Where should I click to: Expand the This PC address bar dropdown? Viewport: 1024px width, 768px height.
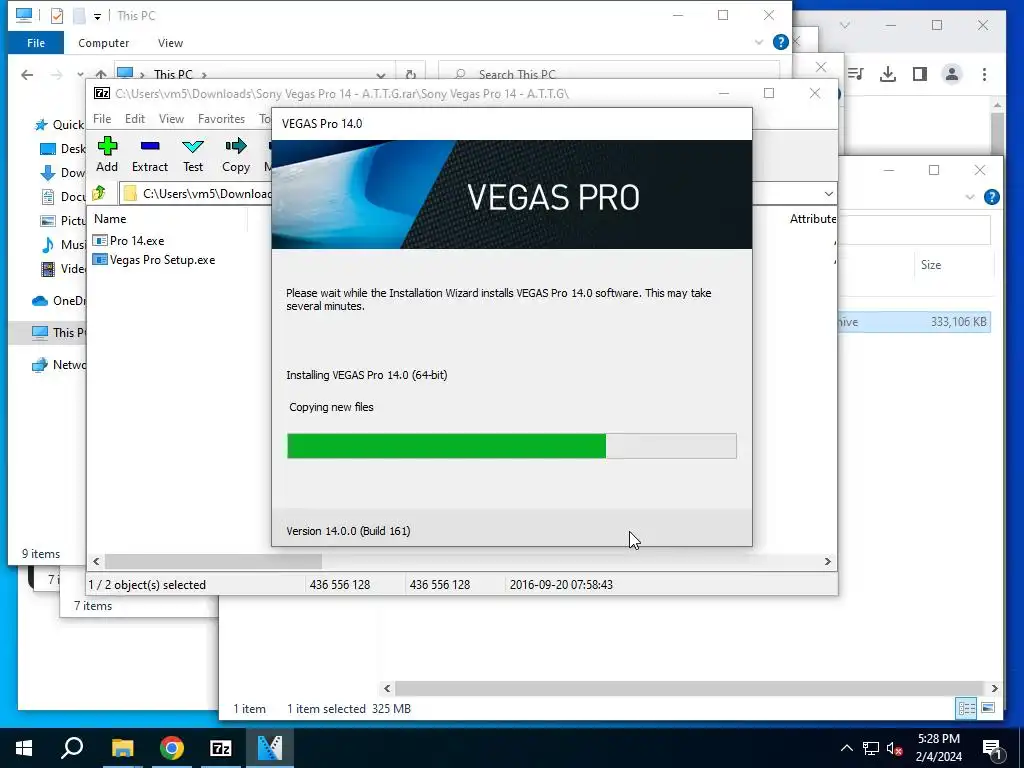381,74
